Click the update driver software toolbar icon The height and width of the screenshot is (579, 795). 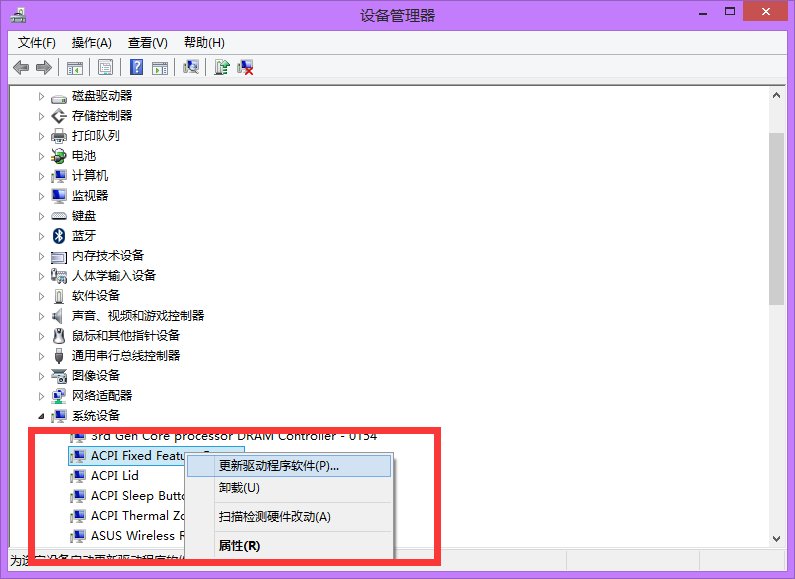point(222,67)
